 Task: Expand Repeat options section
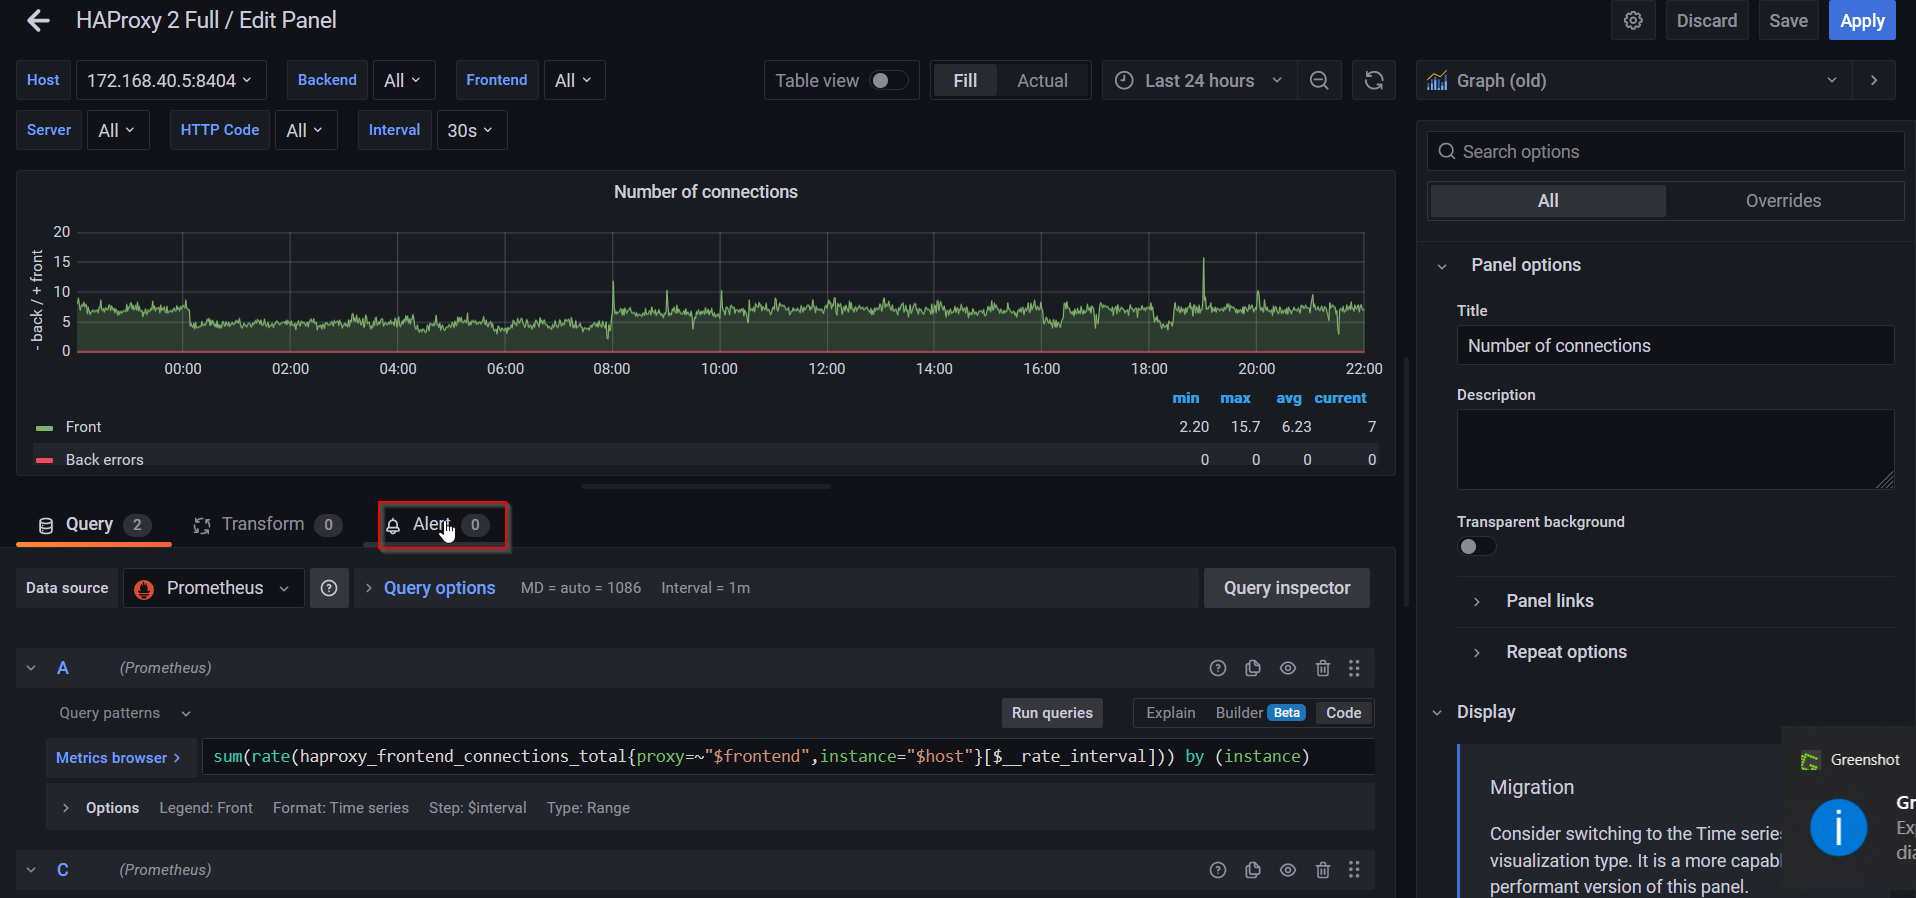[1550, 652]
